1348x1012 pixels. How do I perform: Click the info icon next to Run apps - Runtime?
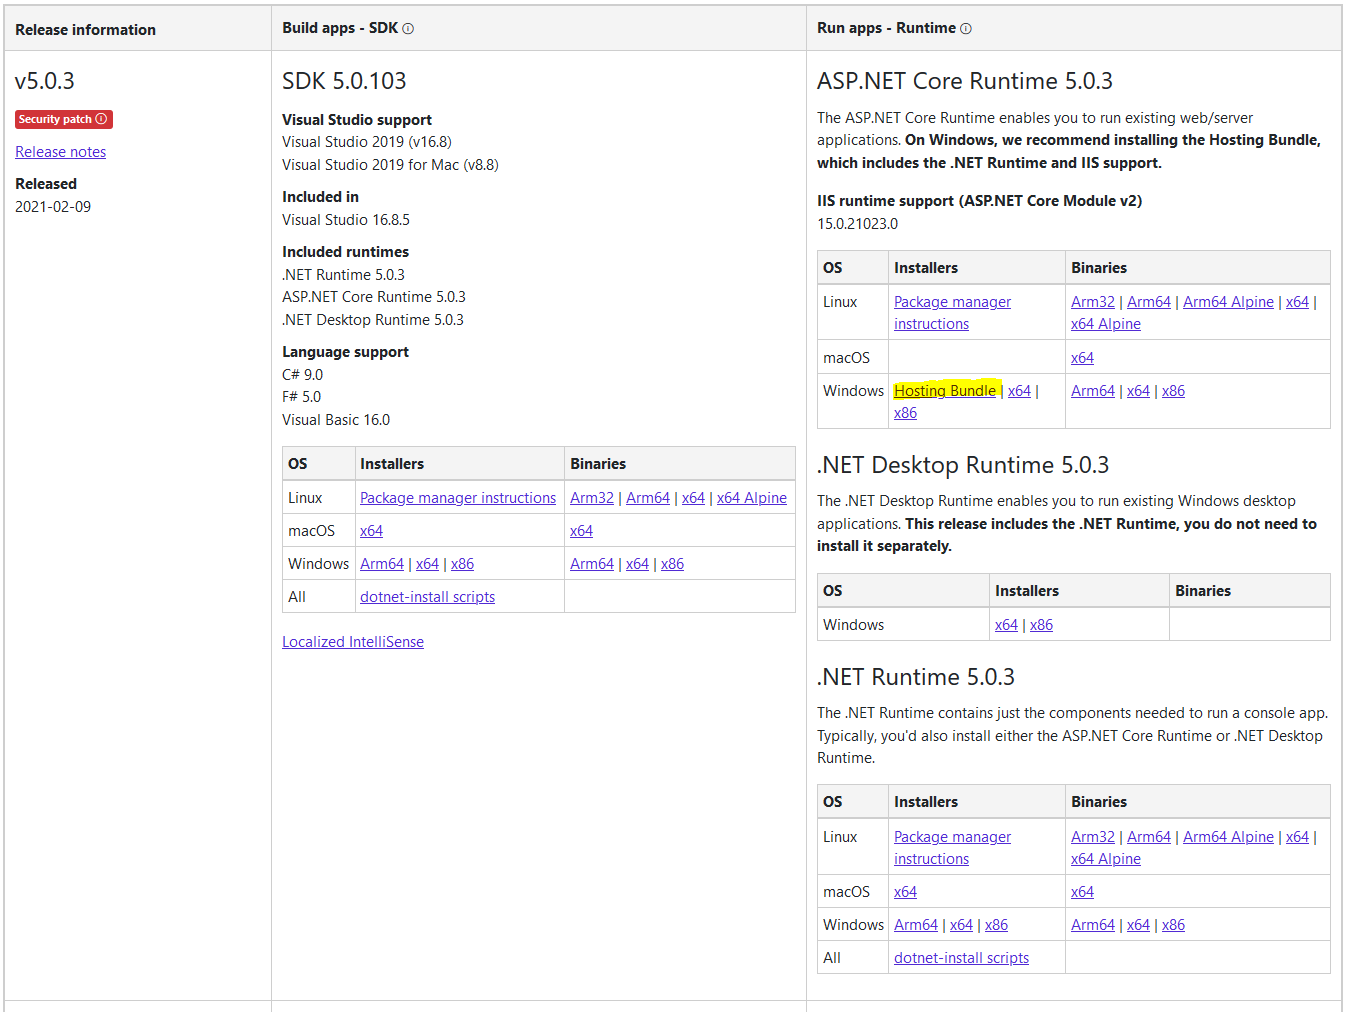click(x=966, y=29)
